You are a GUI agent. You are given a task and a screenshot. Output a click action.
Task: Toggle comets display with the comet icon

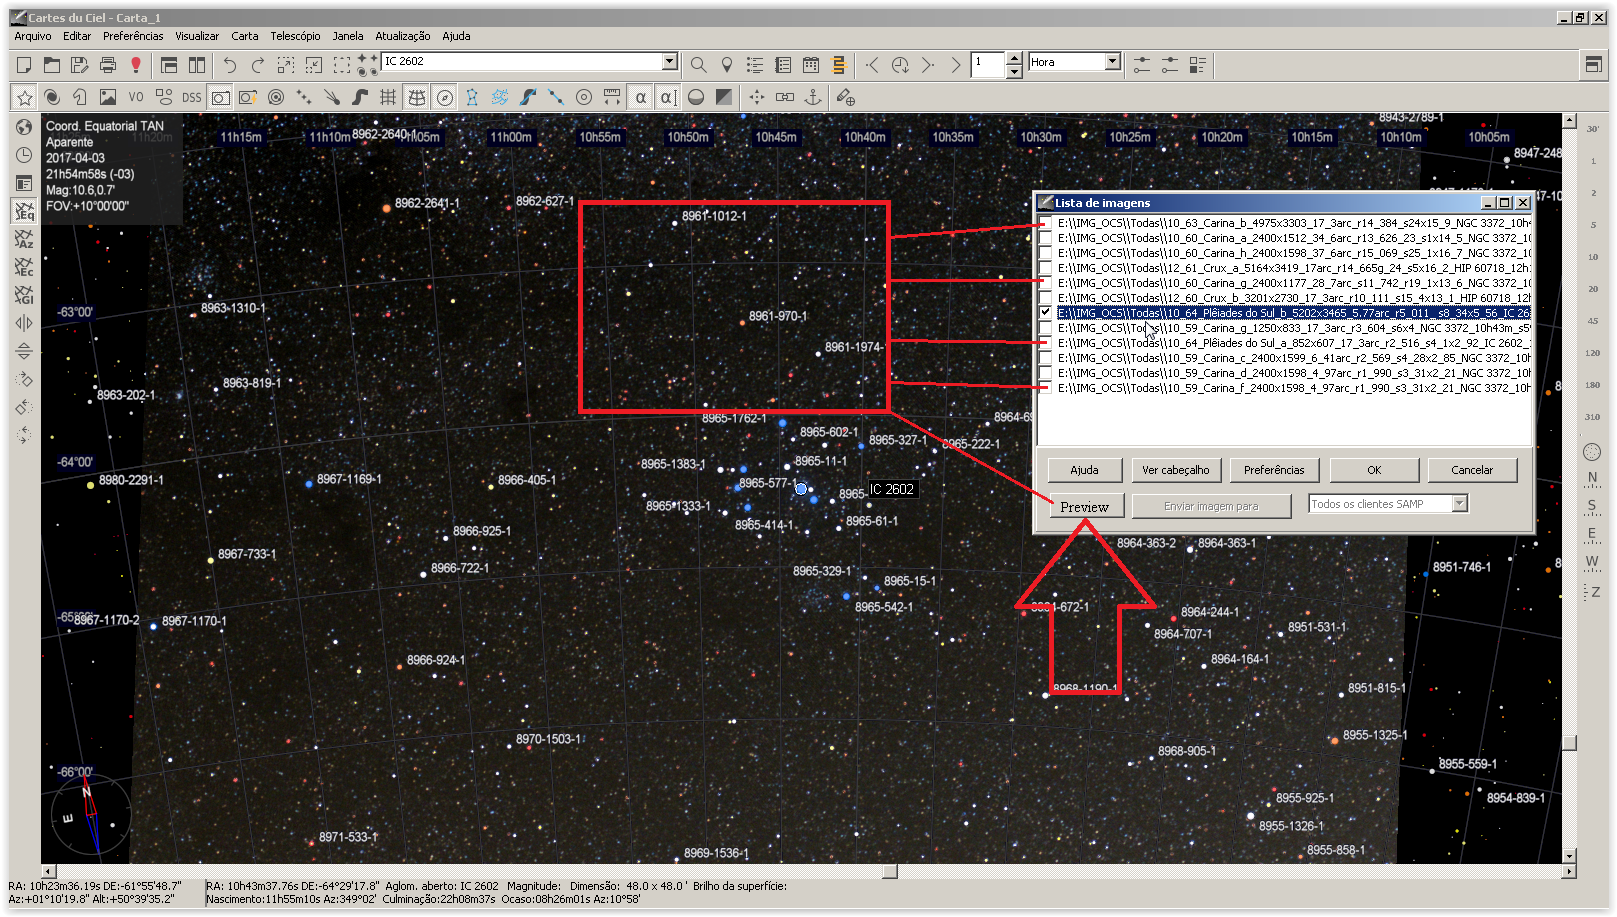pyautogui.click(x=332, y=97)
